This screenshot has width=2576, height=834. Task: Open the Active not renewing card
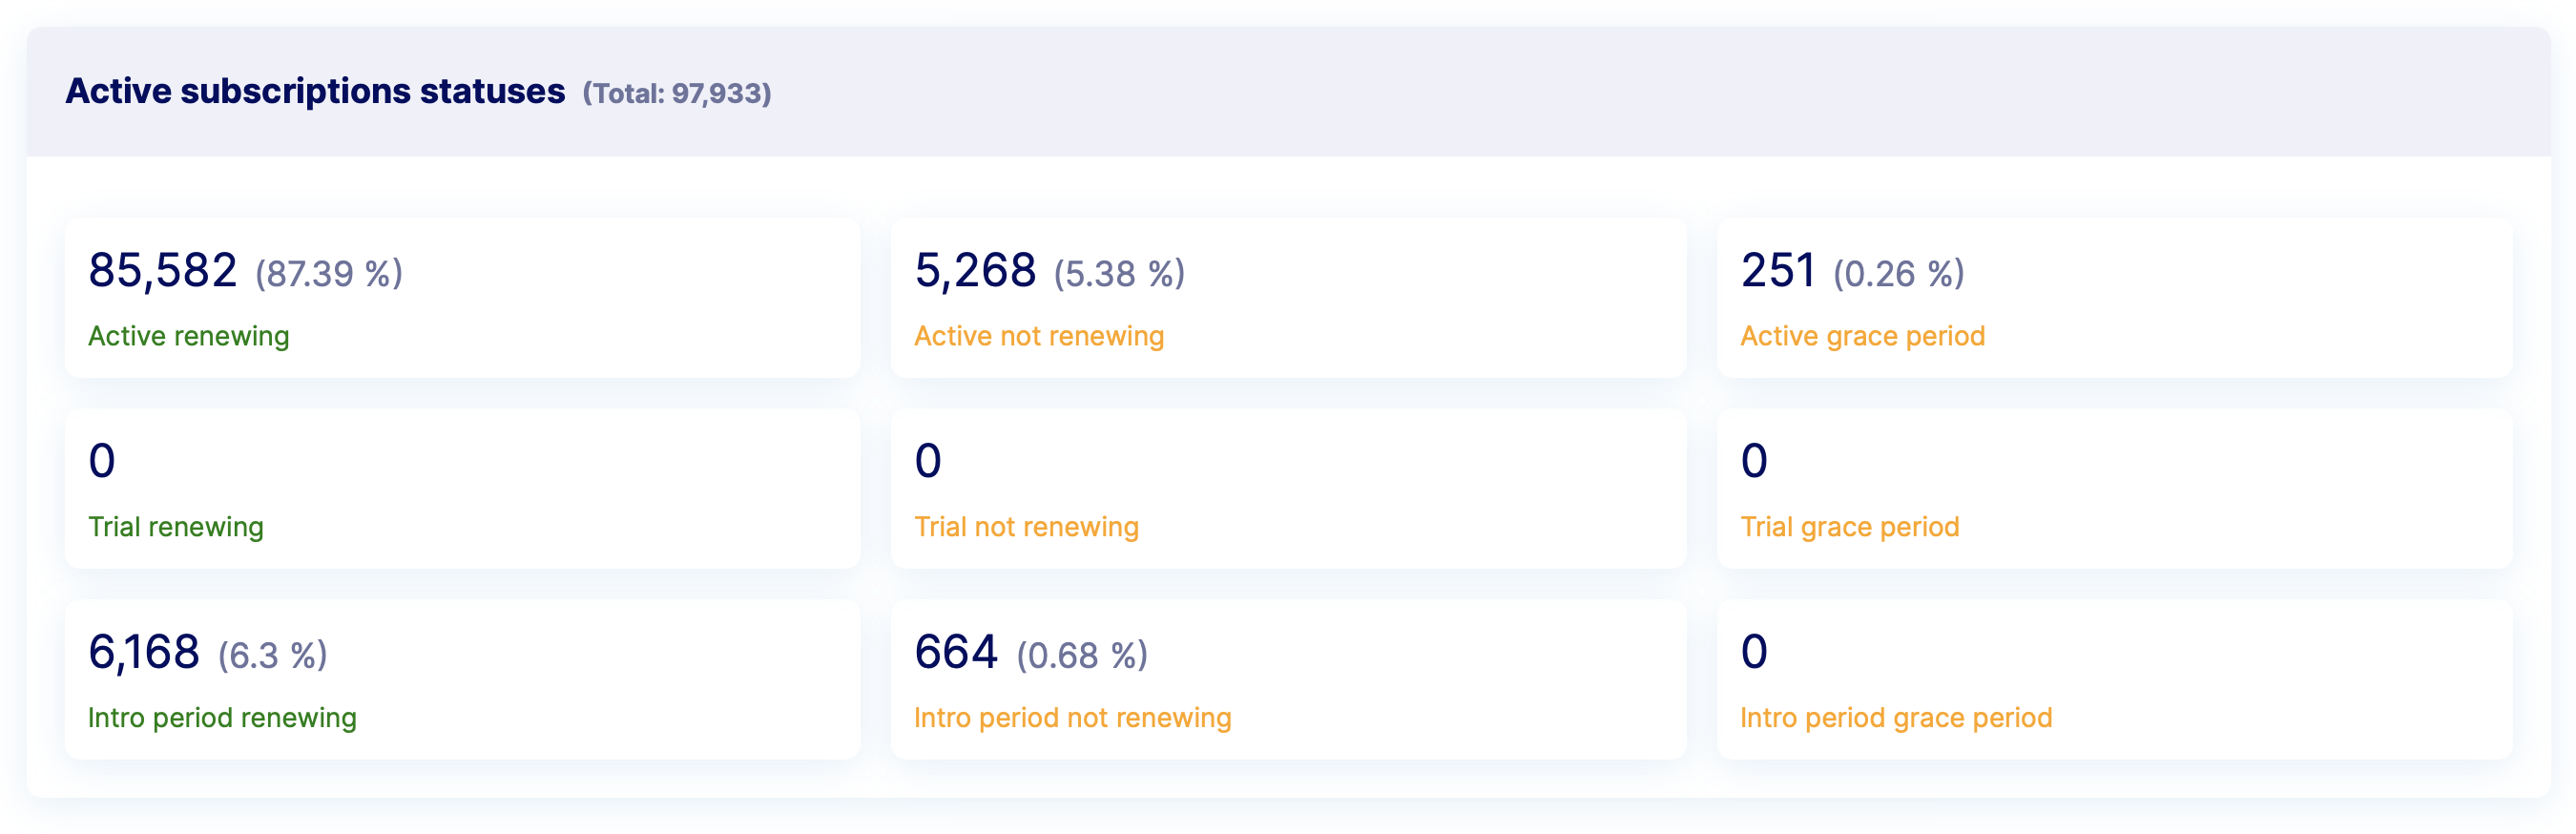pyautogui.click(x=1288, y=298)
